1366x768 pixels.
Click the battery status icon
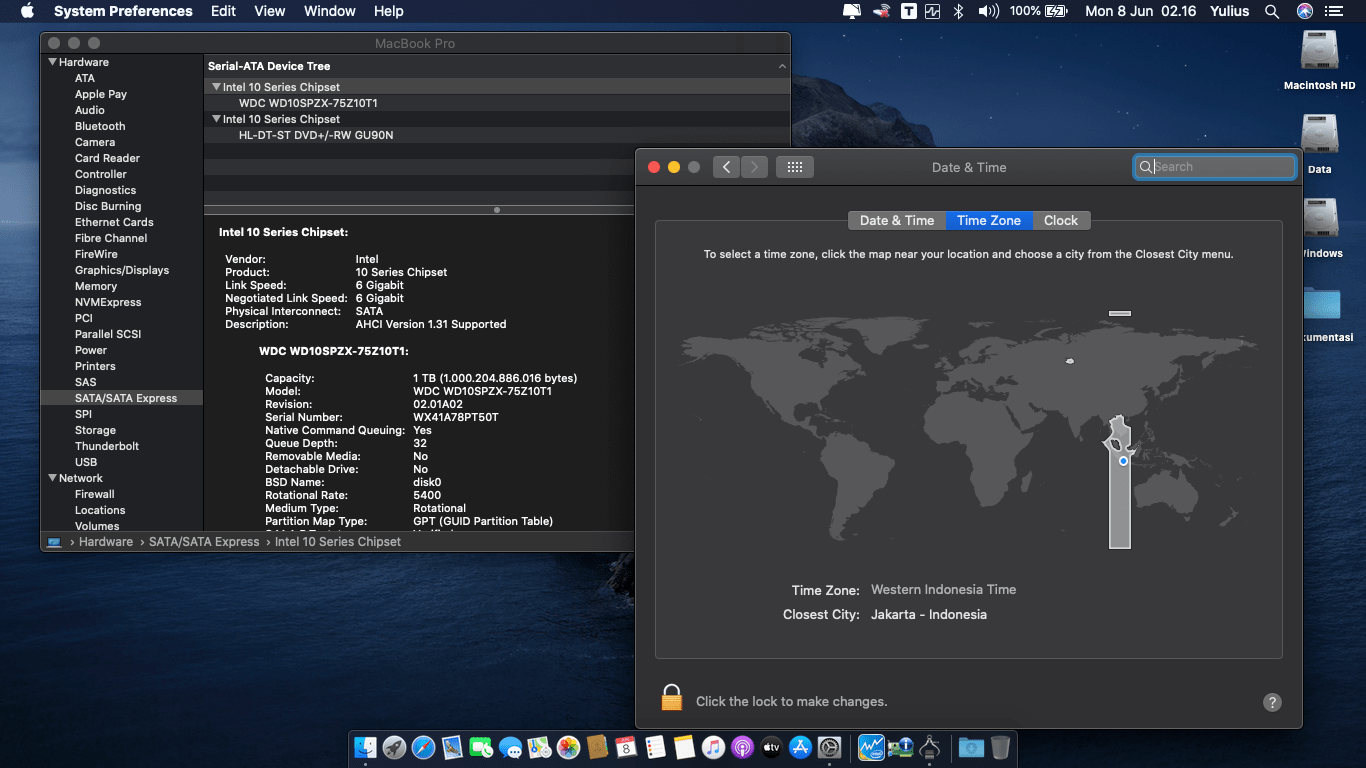pyautogui.click(x=1056, y=11)
